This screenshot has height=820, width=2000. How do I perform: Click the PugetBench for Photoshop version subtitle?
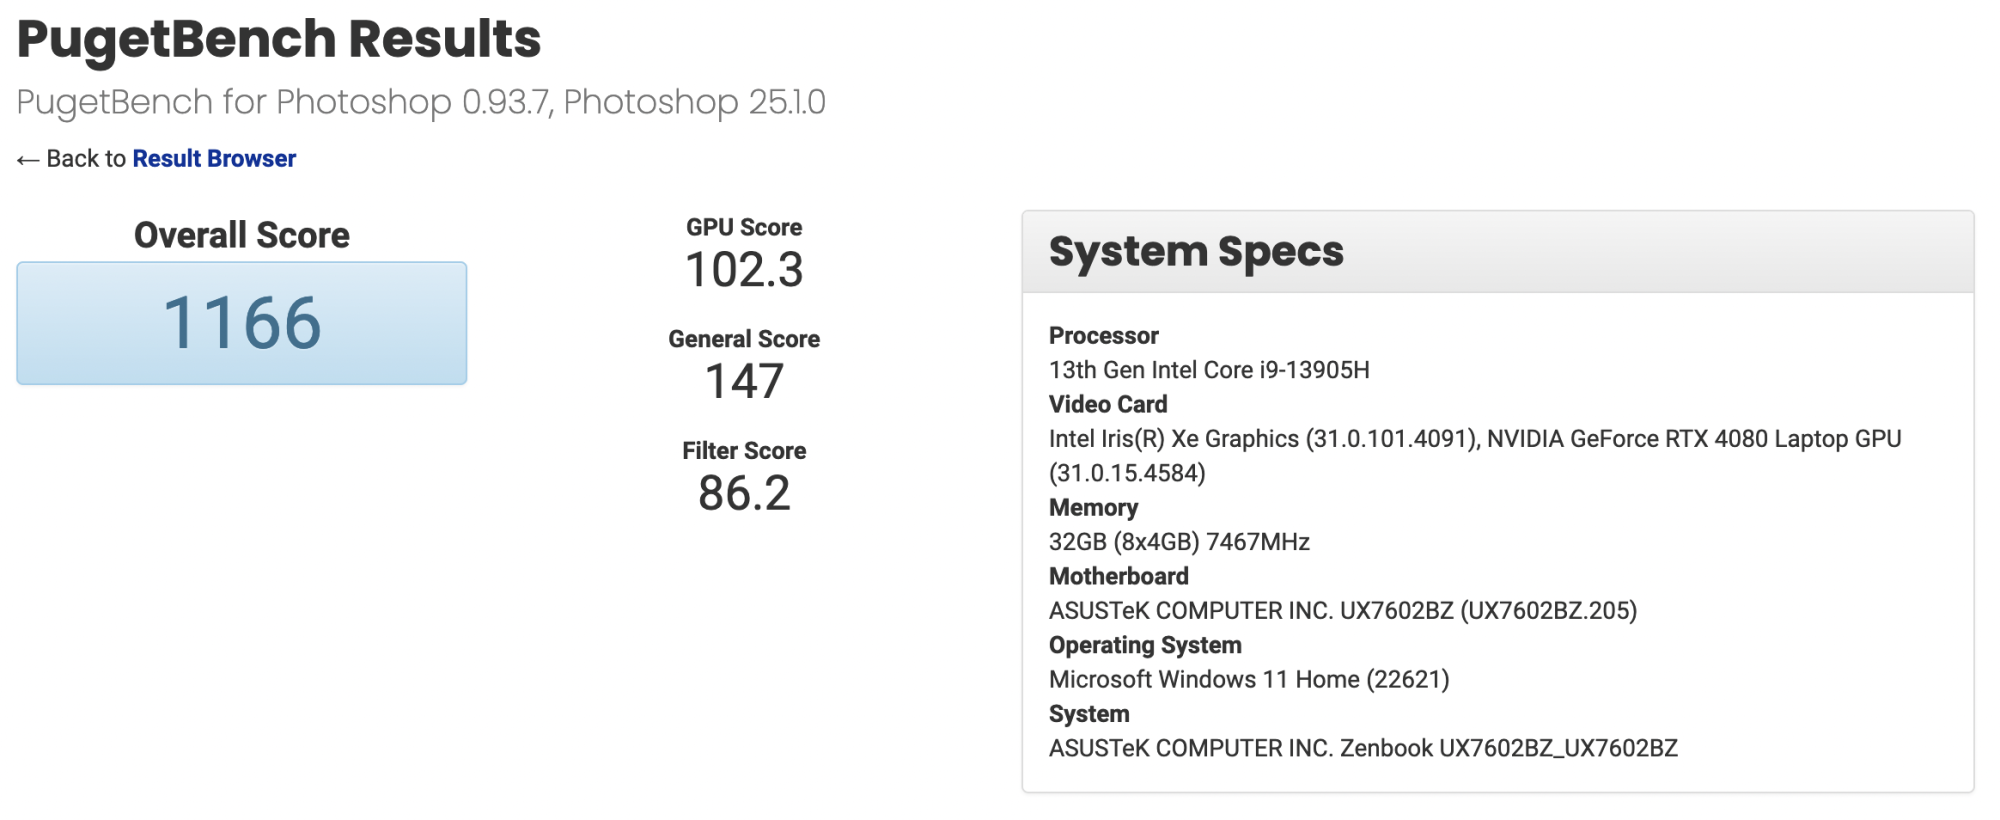pos(421,102)
